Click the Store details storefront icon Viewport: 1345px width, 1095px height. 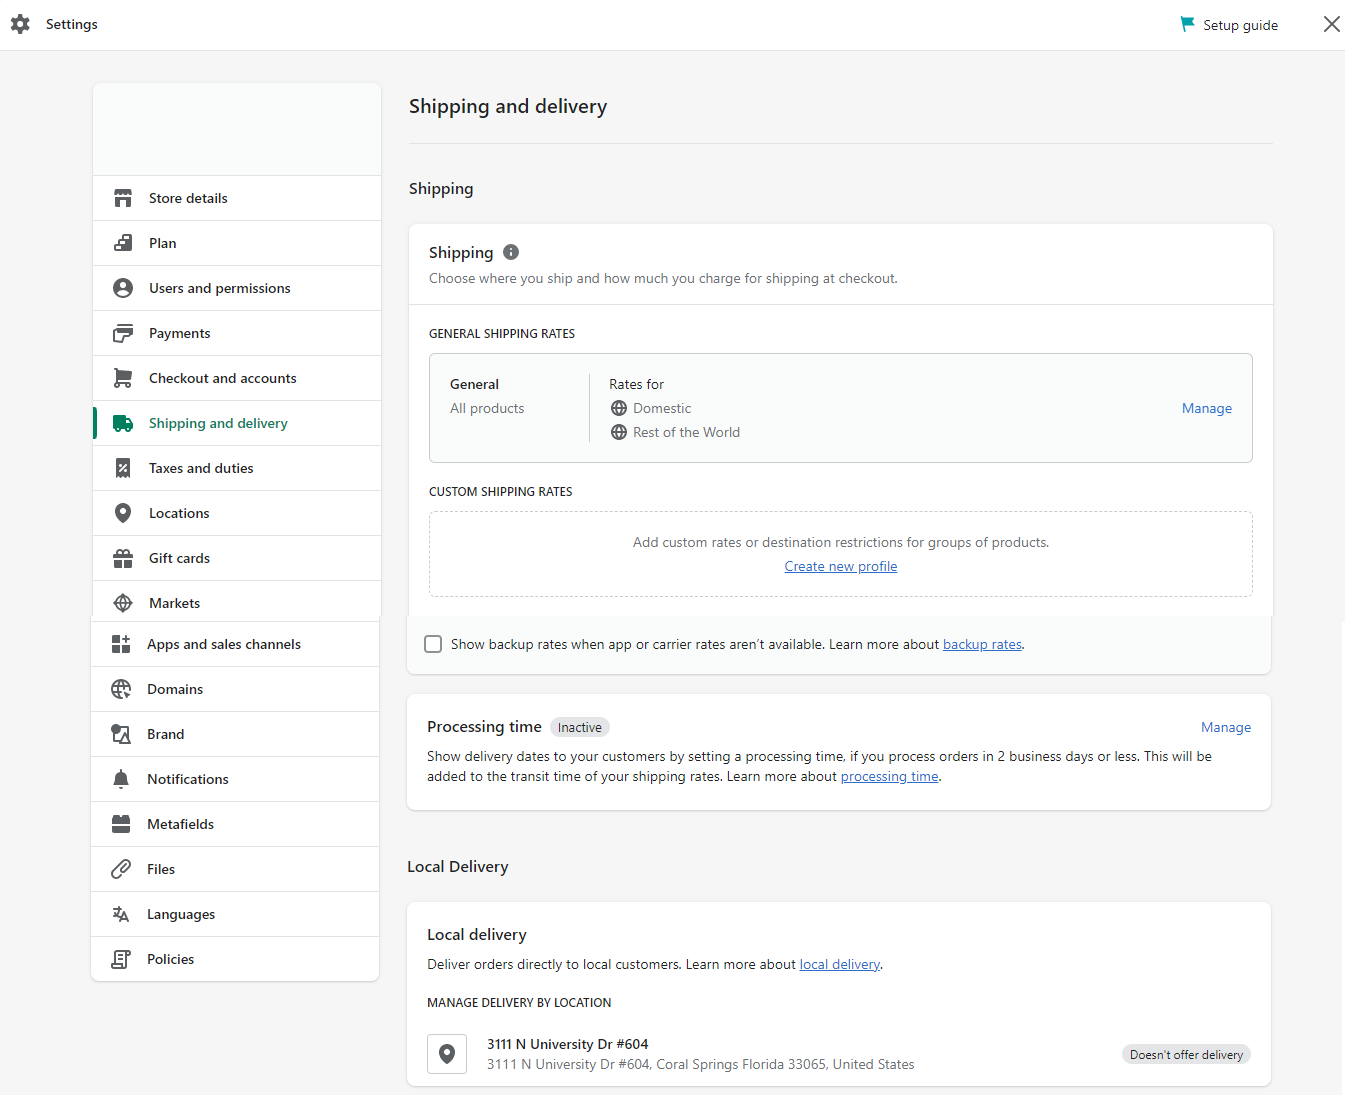[123, 198]
